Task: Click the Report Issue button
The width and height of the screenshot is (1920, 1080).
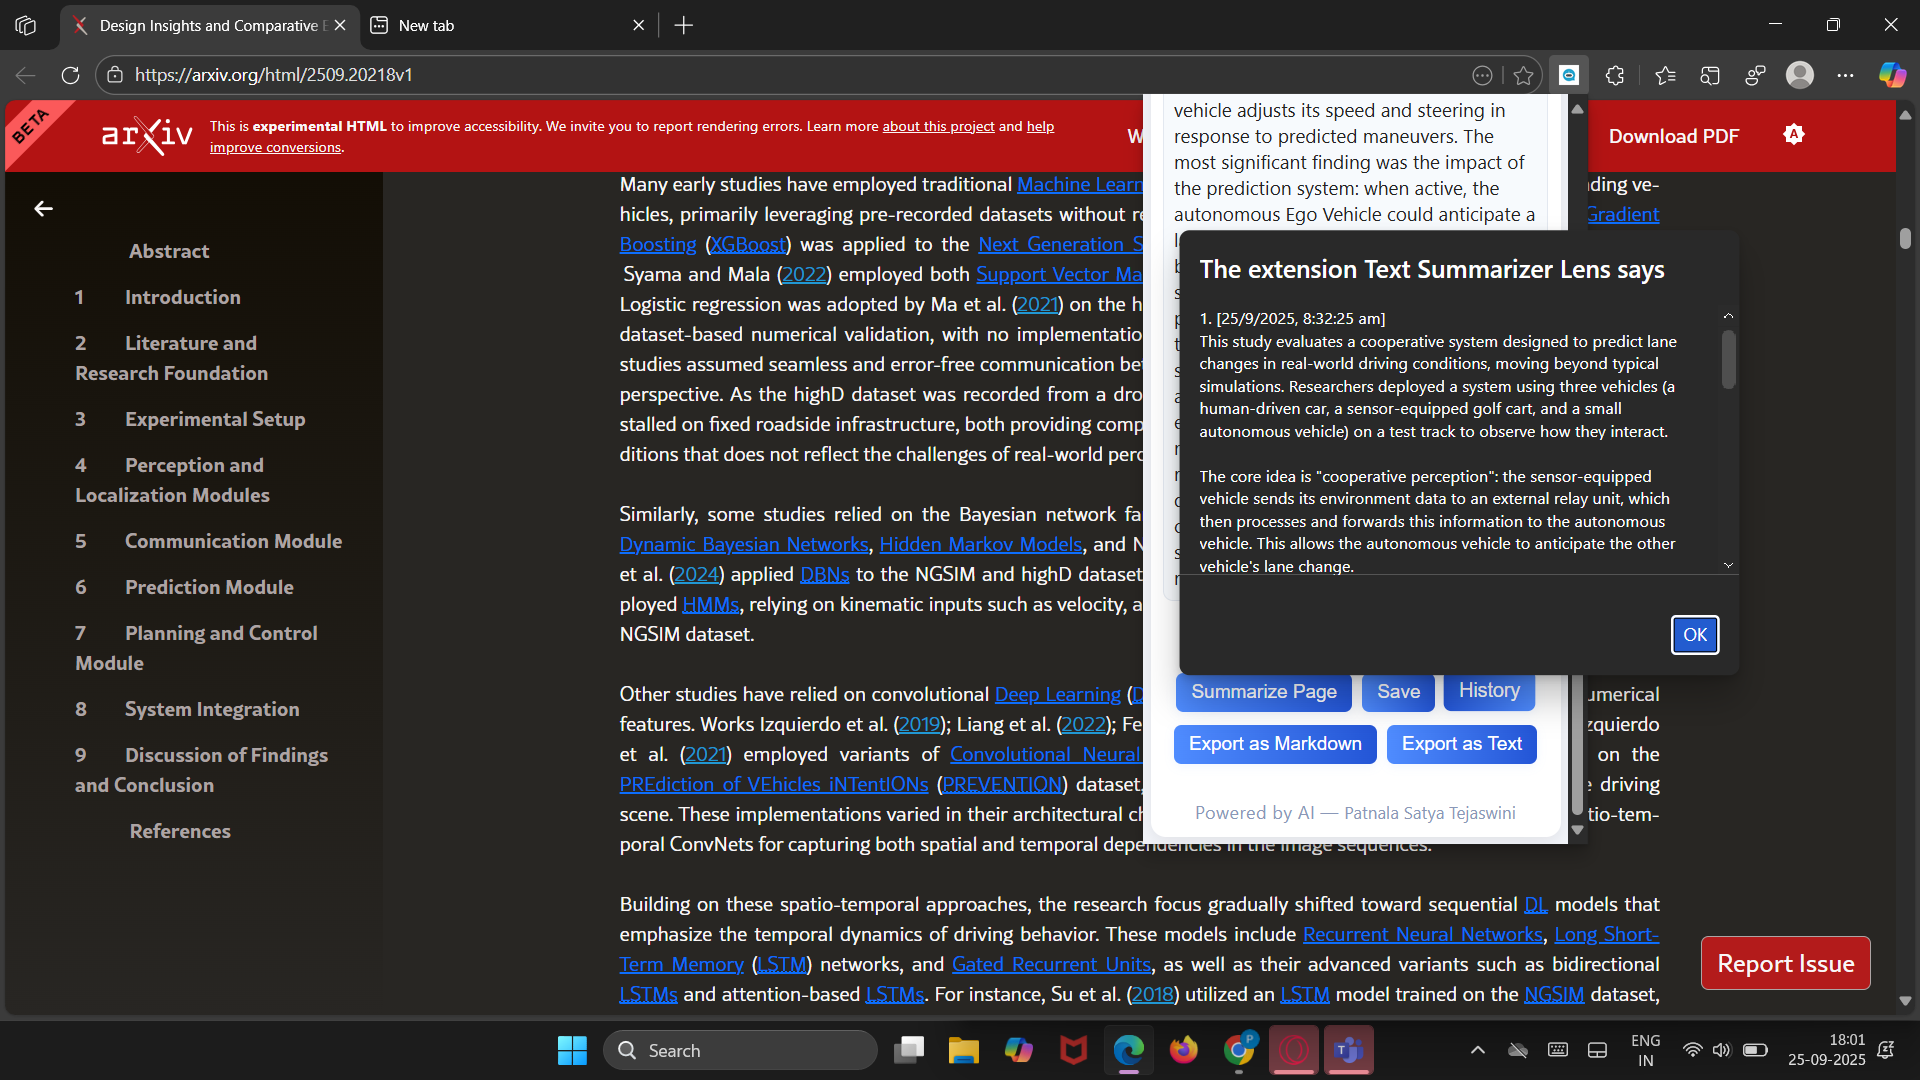Action: [1785, 963]
